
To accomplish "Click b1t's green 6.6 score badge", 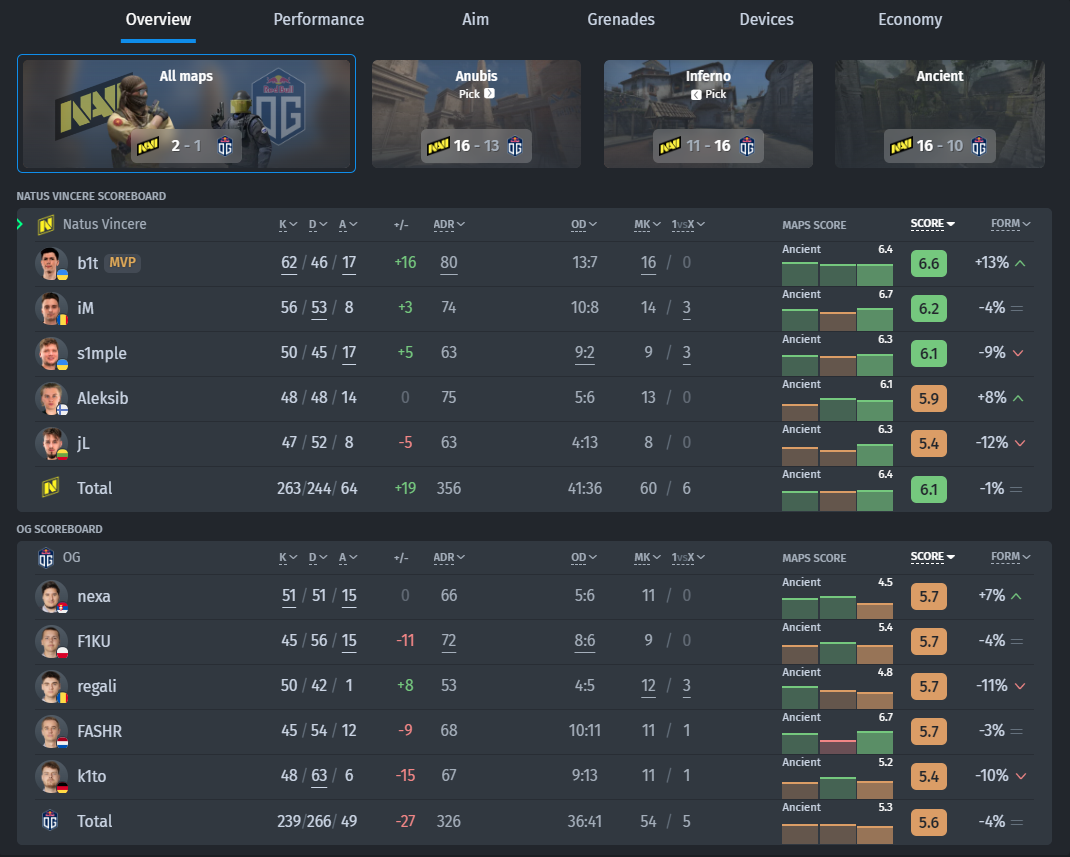I will [x=929, y=263].
